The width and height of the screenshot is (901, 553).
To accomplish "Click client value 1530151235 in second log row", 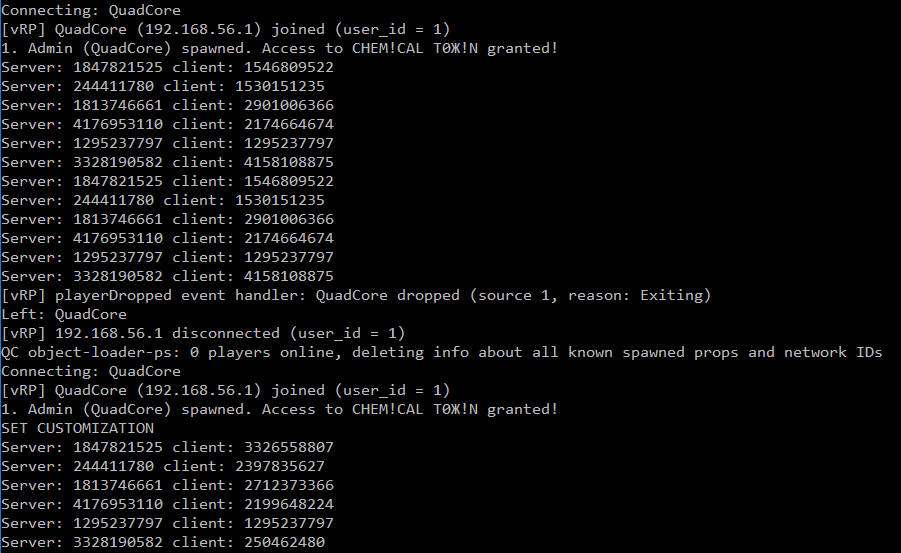I will click(280, 86).
